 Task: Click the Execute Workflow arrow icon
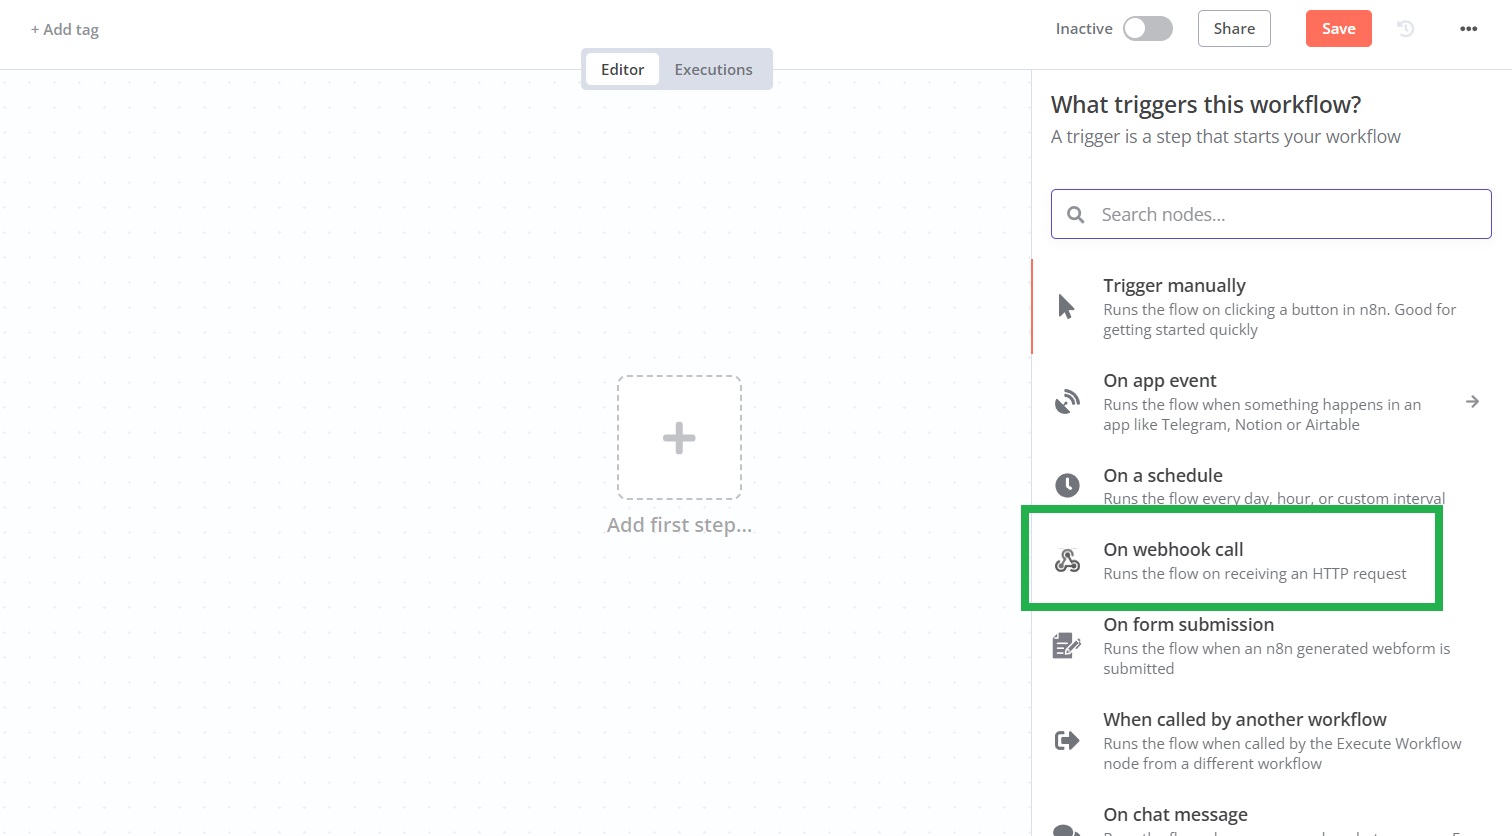pos(1067,740)
